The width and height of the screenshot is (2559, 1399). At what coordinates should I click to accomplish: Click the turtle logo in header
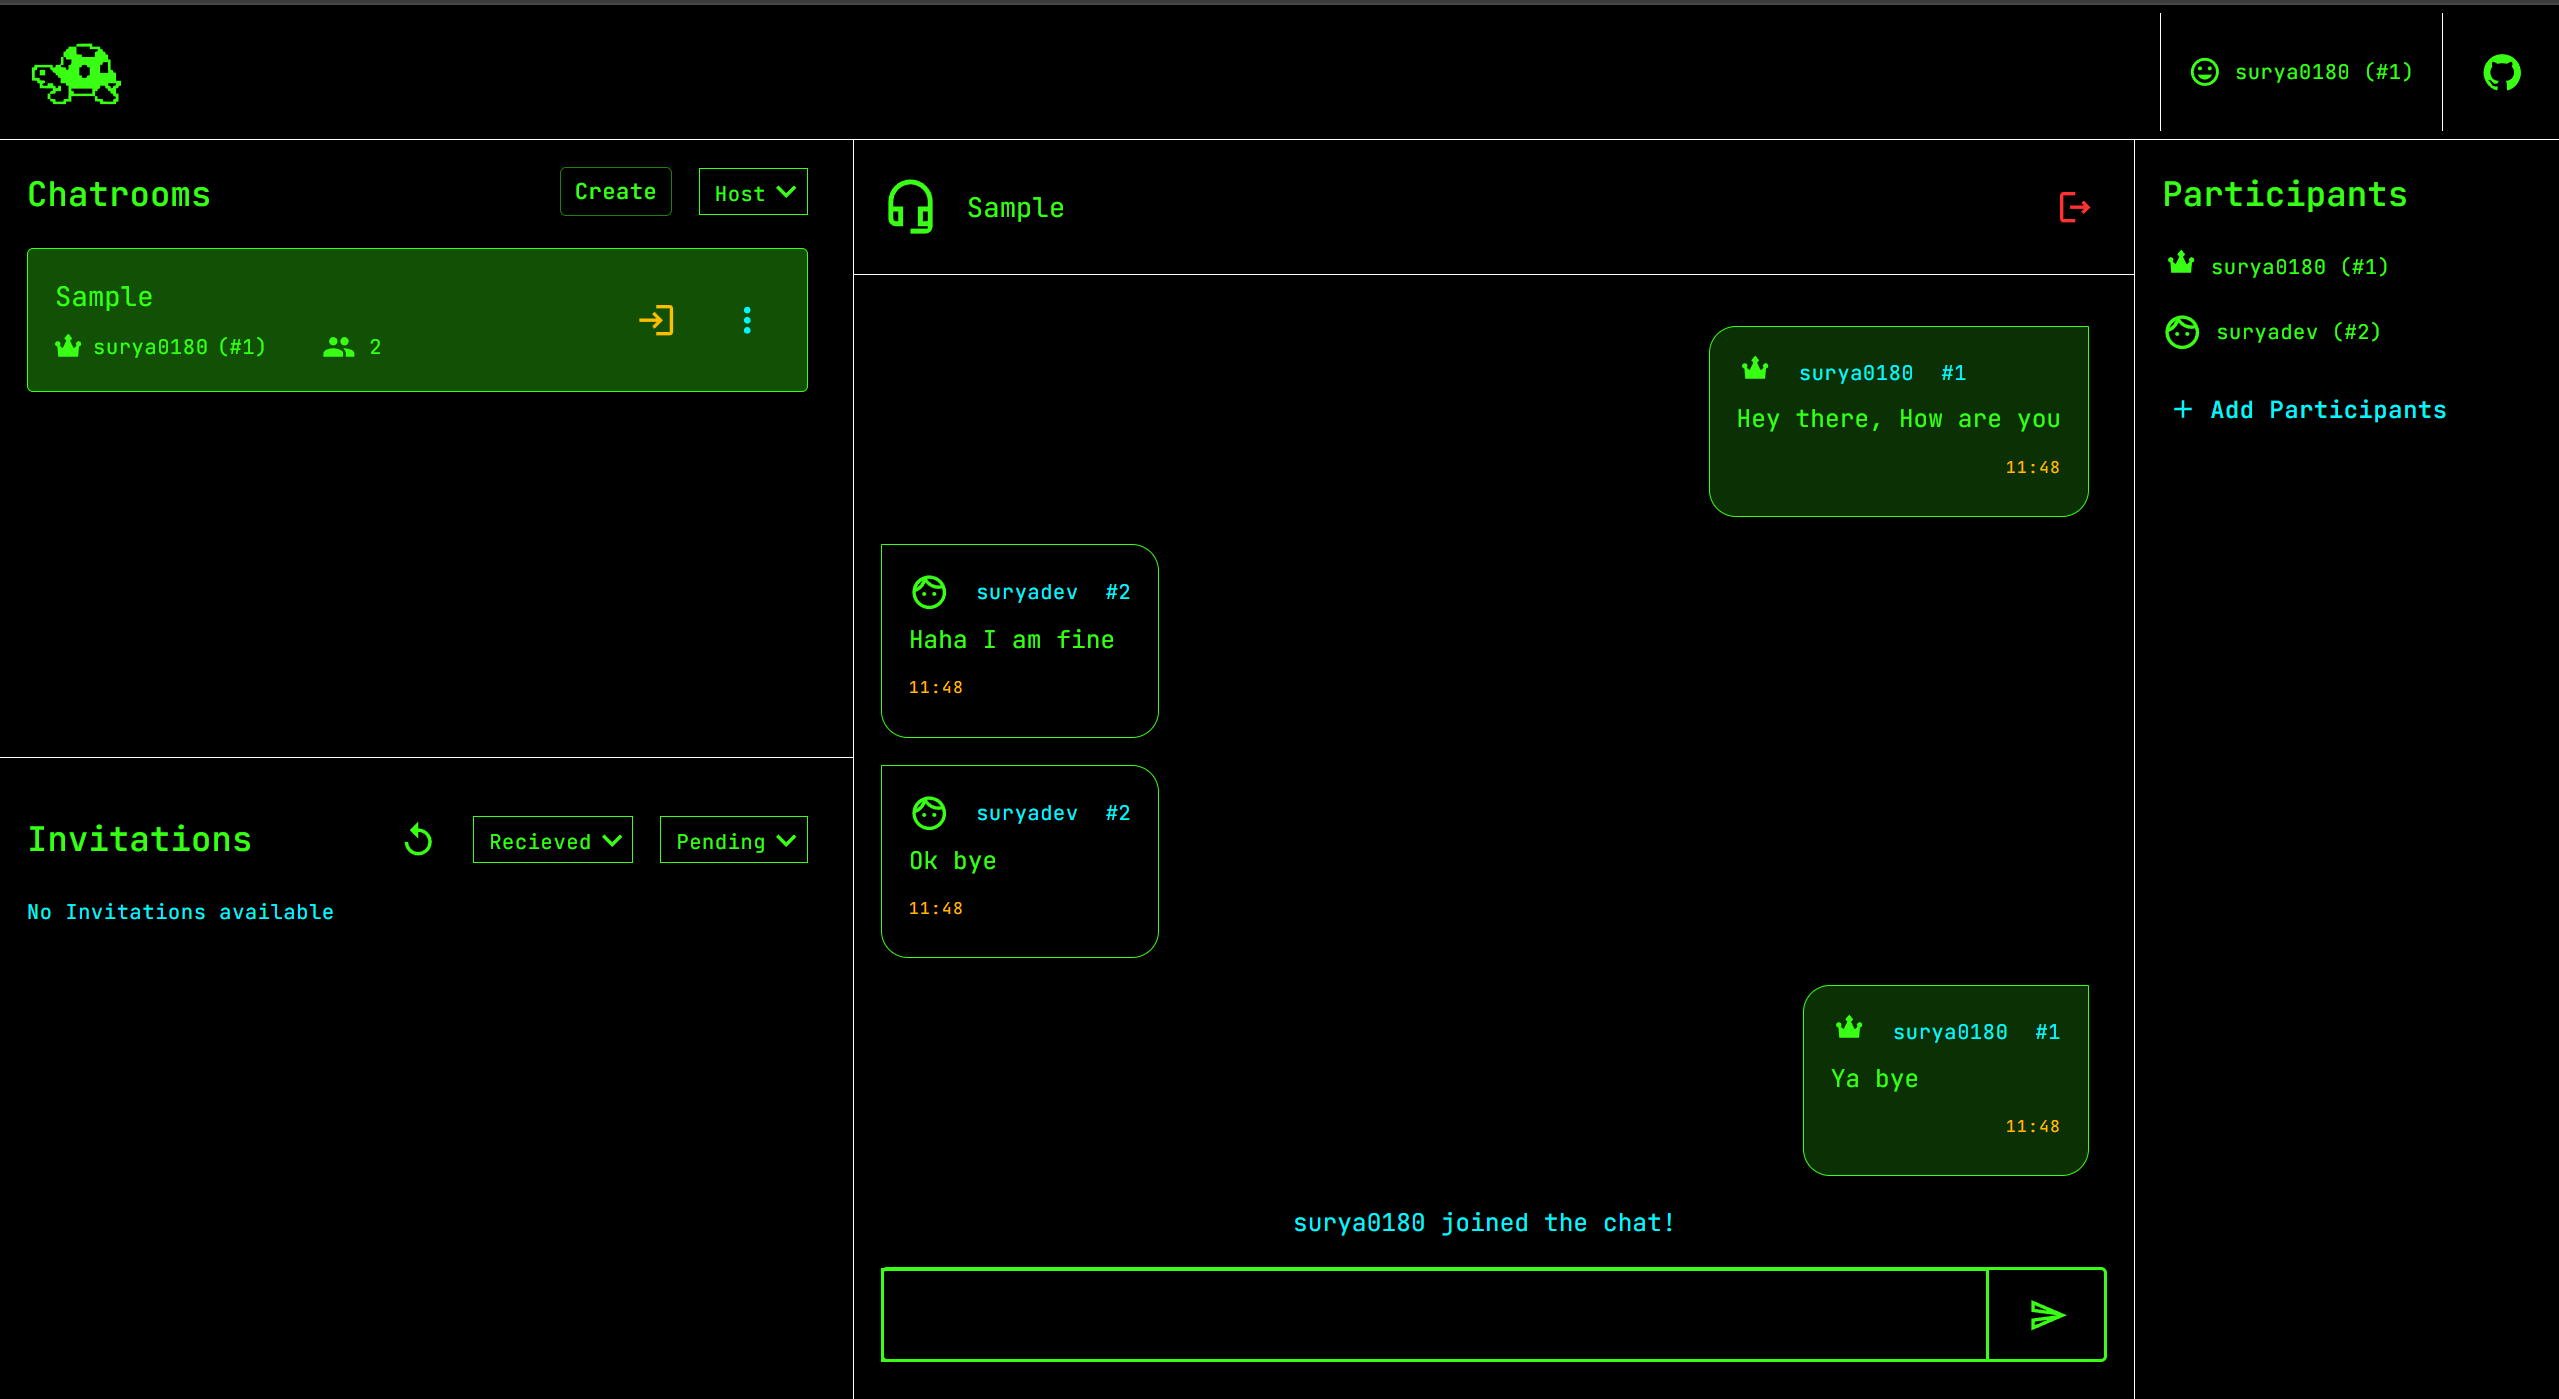[77, 74]
